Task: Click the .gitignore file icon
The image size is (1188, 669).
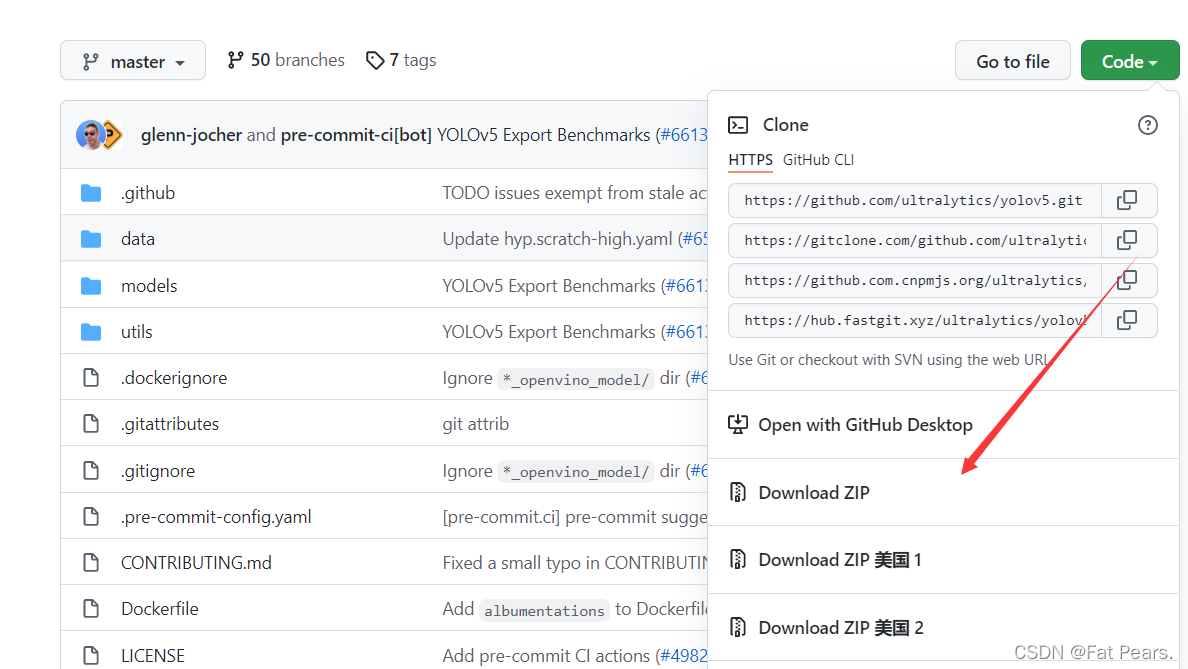Action: [x=91, y=470]
